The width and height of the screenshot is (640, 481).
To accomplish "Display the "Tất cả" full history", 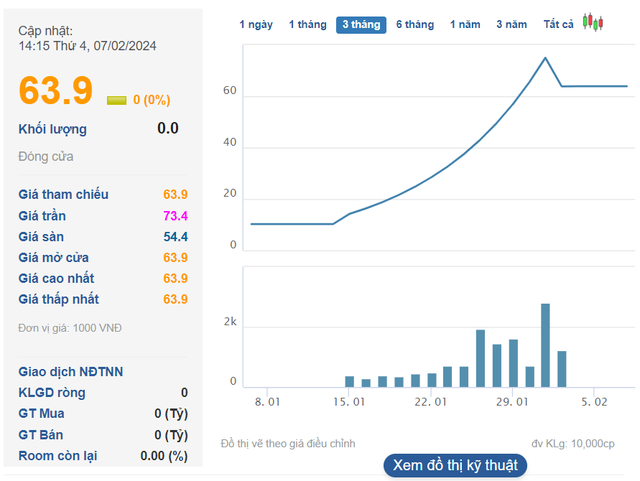I will 558,24.
